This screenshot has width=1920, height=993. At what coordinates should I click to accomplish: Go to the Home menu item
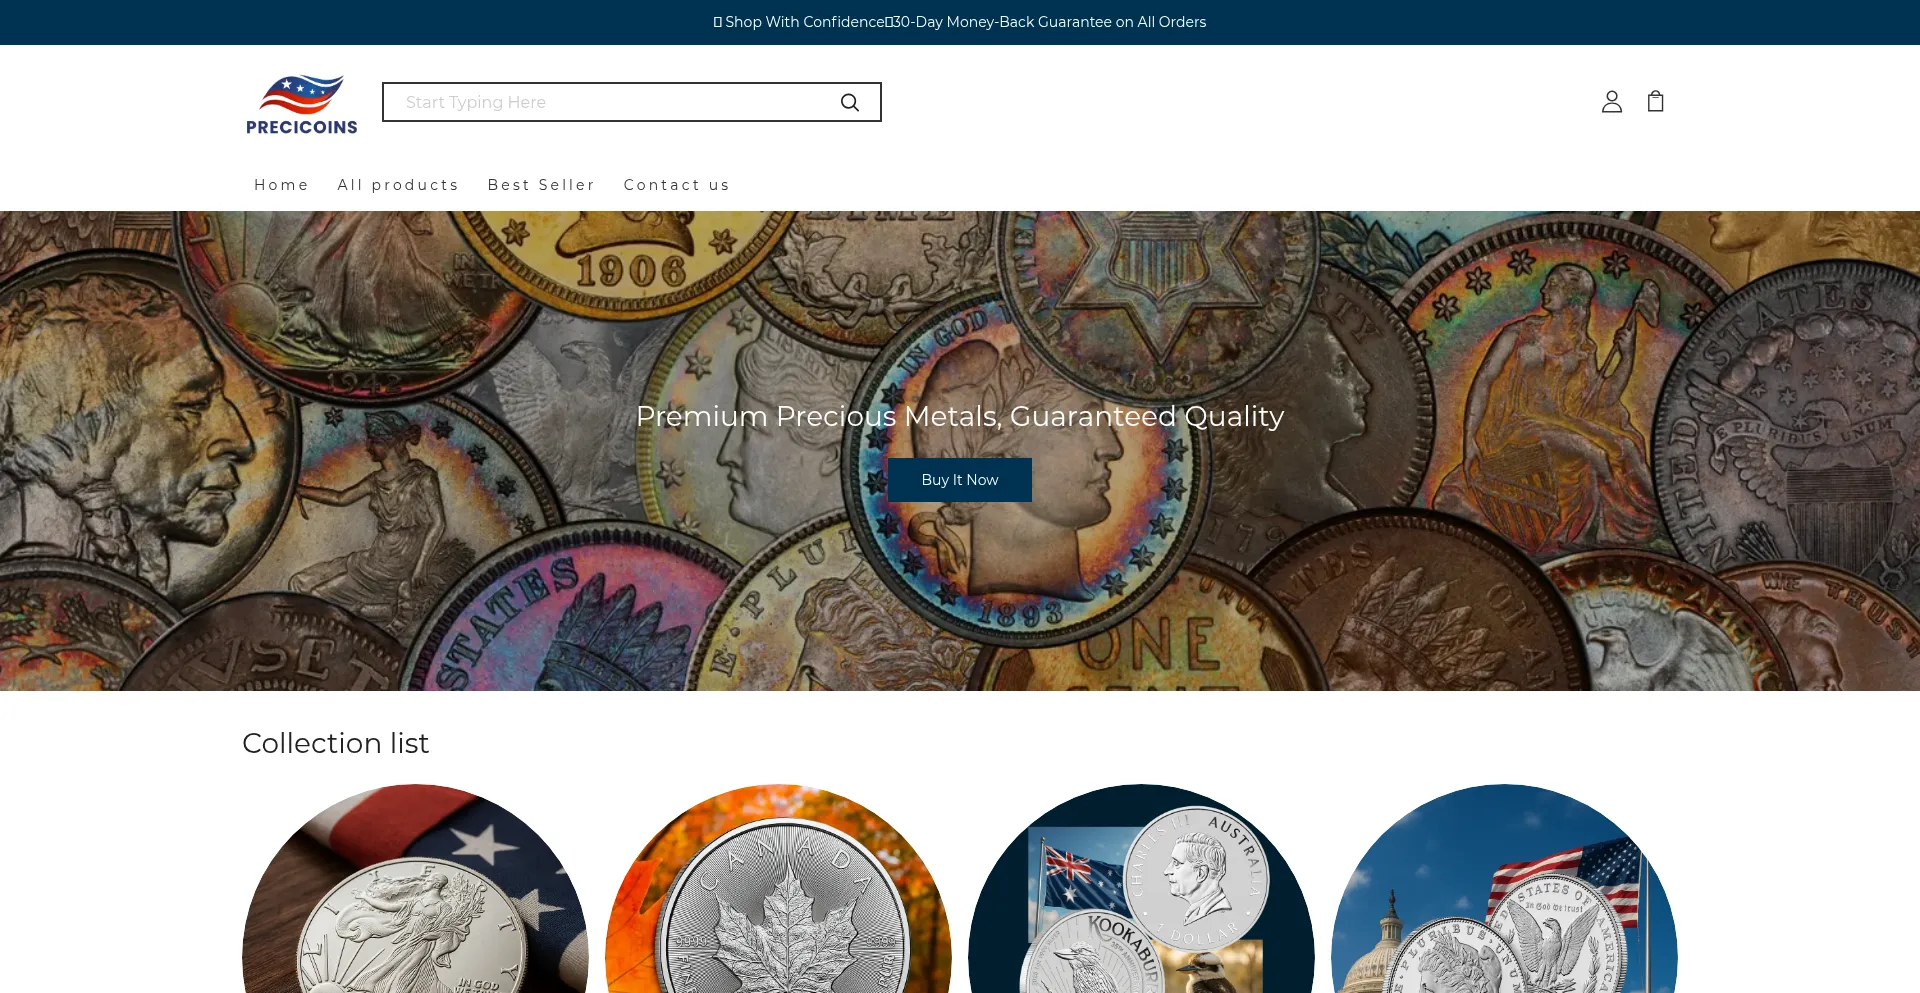(x=282, y=185)
